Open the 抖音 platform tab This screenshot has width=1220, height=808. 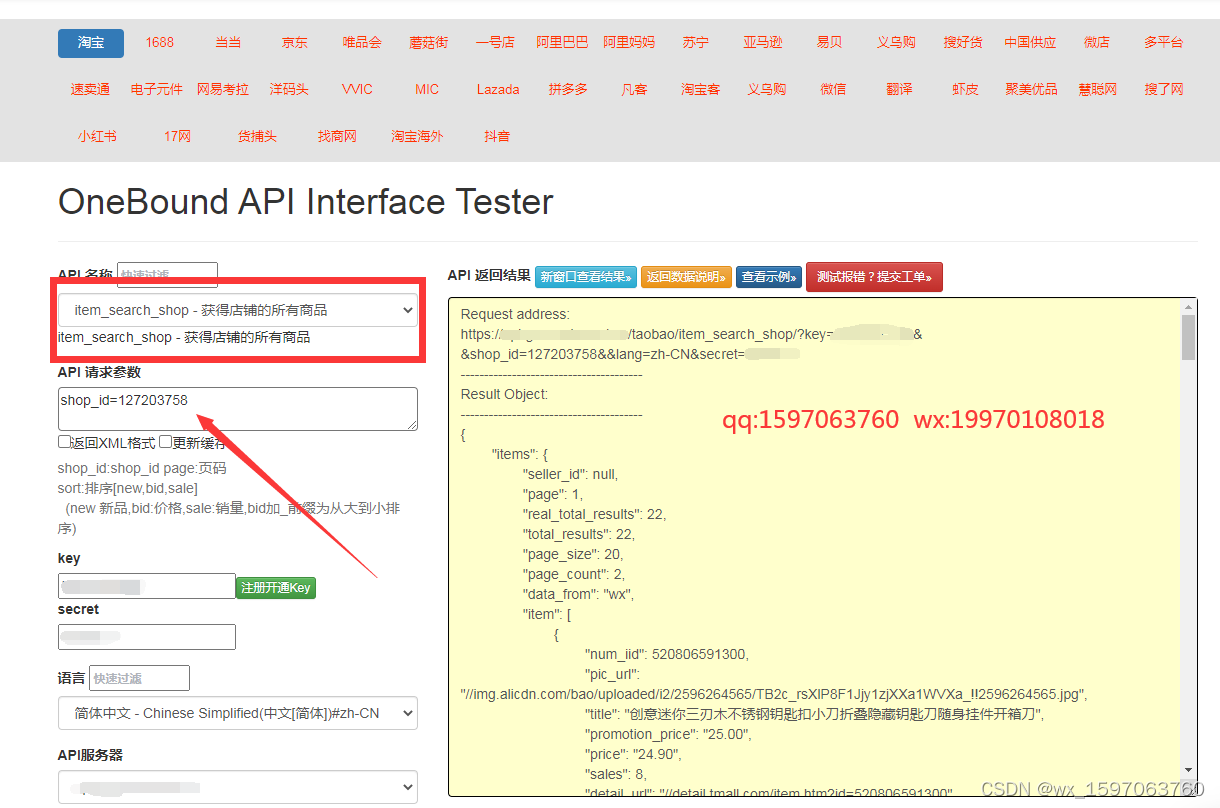(x=497, y=136)
